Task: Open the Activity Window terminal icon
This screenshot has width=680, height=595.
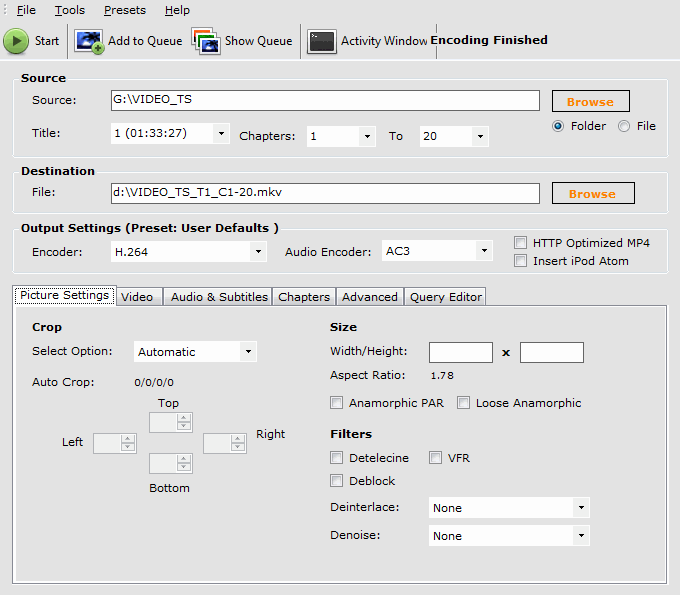Action: pos(322,42)
